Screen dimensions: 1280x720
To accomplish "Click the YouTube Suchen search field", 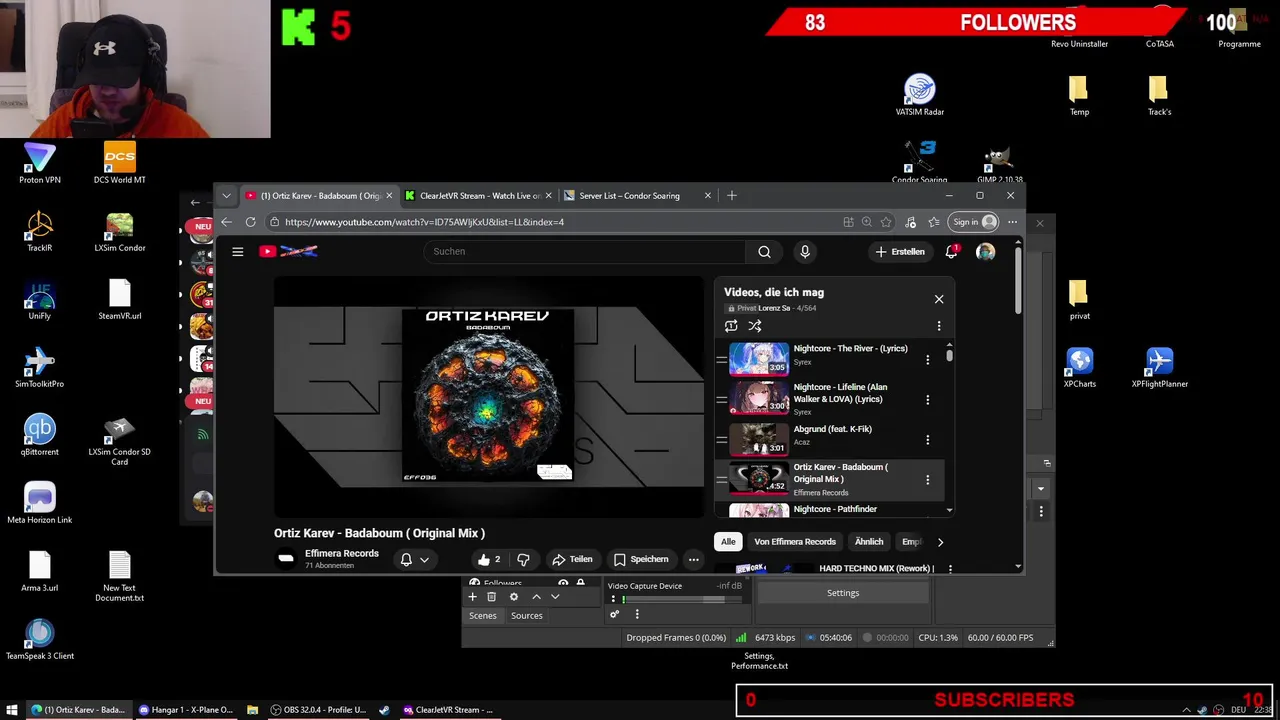I will 585,252.
